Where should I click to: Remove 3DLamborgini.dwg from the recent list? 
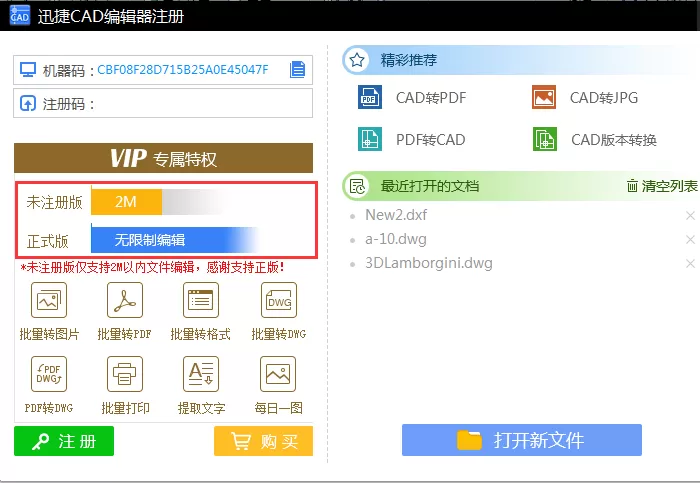[x=690, y=264]
